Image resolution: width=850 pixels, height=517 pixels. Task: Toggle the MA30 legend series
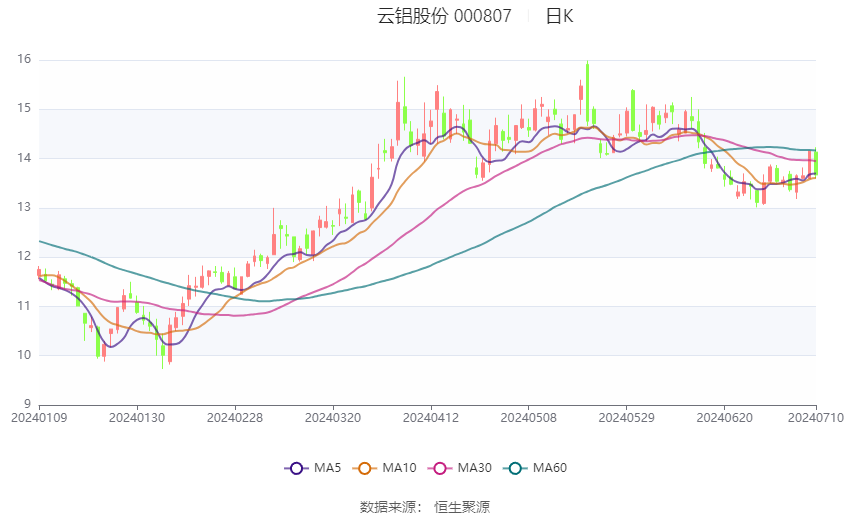[x=460, y=468]
